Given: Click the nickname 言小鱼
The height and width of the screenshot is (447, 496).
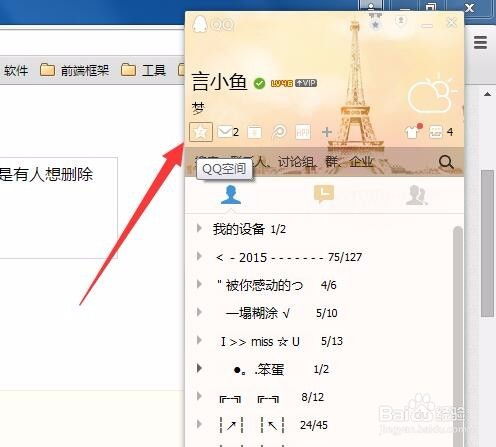Looking at the screenshot, I should point(219,82).
